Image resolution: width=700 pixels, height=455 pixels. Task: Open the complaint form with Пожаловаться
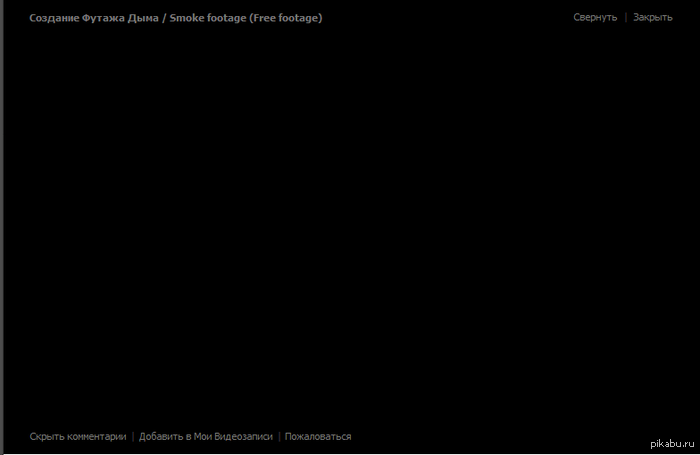pos(318,436)
